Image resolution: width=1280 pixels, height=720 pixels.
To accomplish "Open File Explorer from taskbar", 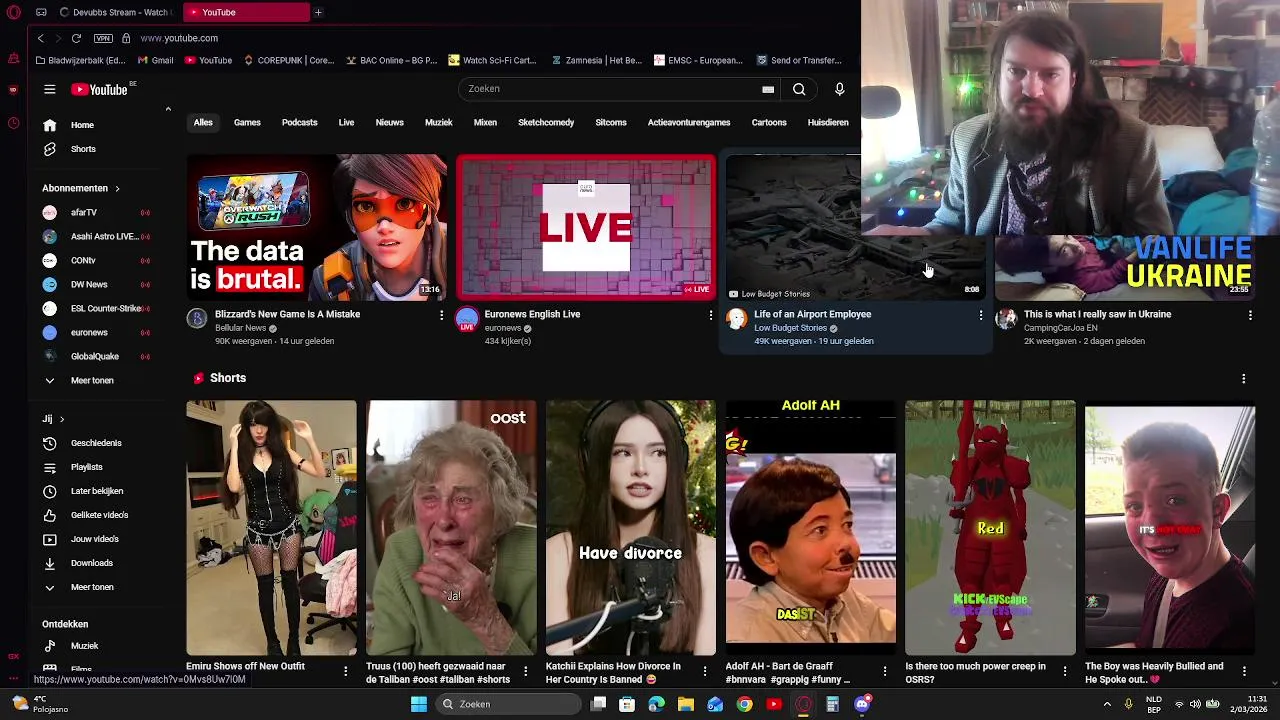I will pos(686,704).
